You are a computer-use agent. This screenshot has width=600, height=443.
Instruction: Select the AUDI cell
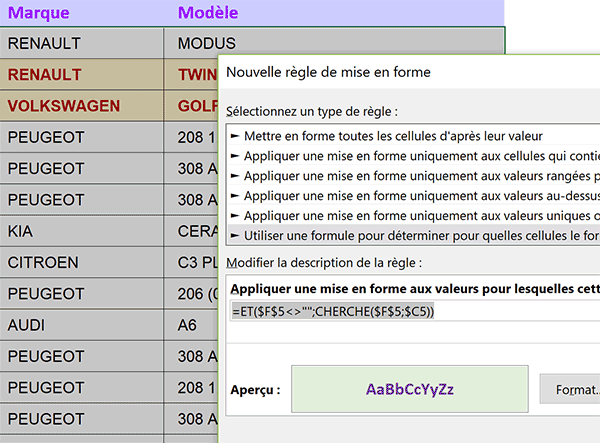(82, 325)
